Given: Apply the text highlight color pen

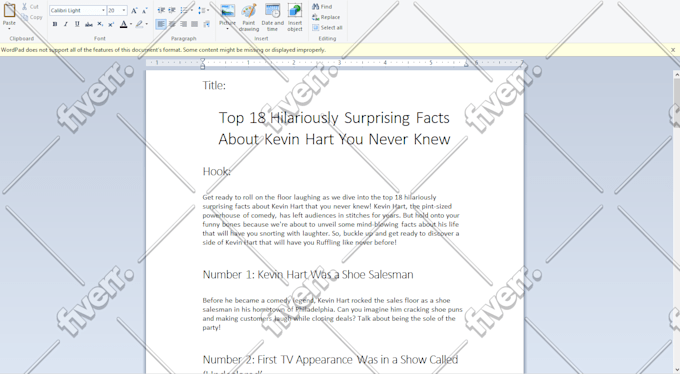Looking at the screenshot, I should pos(139,24).
